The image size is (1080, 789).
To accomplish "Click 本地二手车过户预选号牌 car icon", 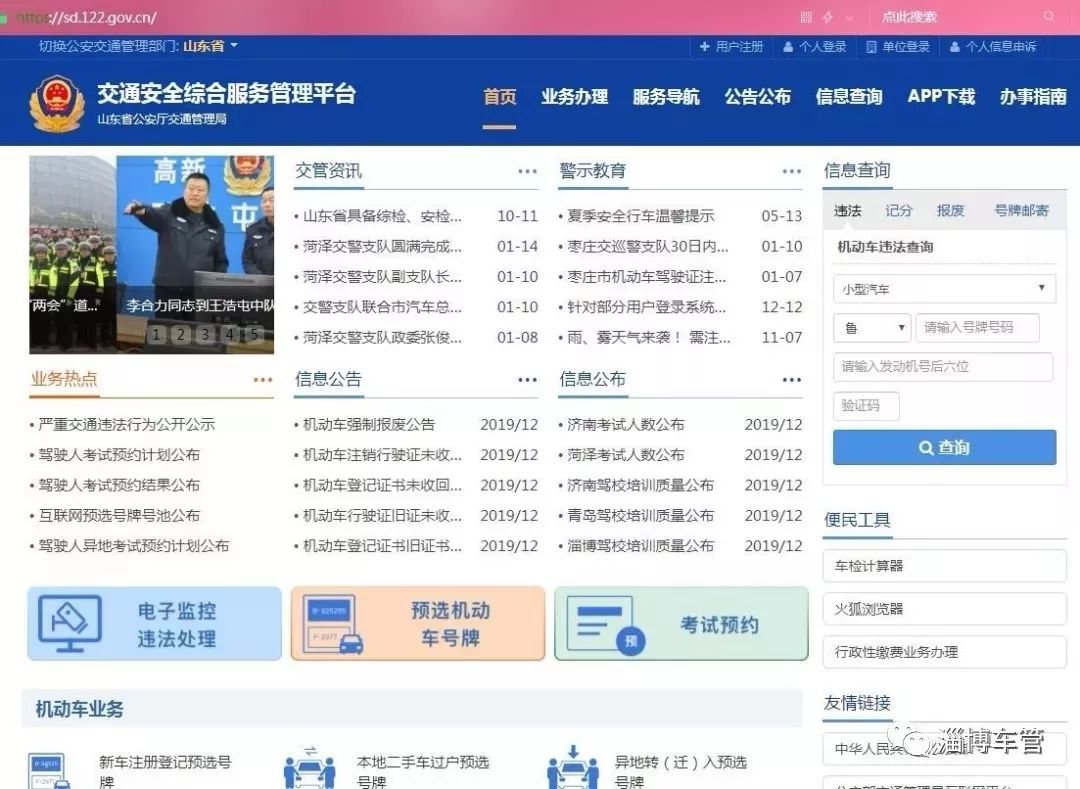I will click(309, 768).
